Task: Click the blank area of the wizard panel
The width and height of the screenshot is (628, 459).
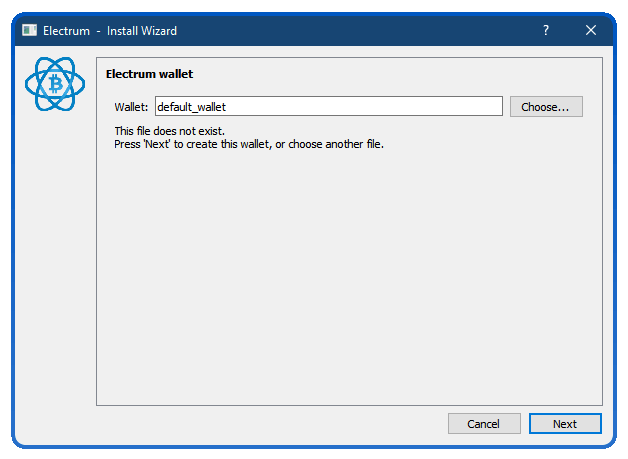Action: pyautogui.click(x=349, y=276)
